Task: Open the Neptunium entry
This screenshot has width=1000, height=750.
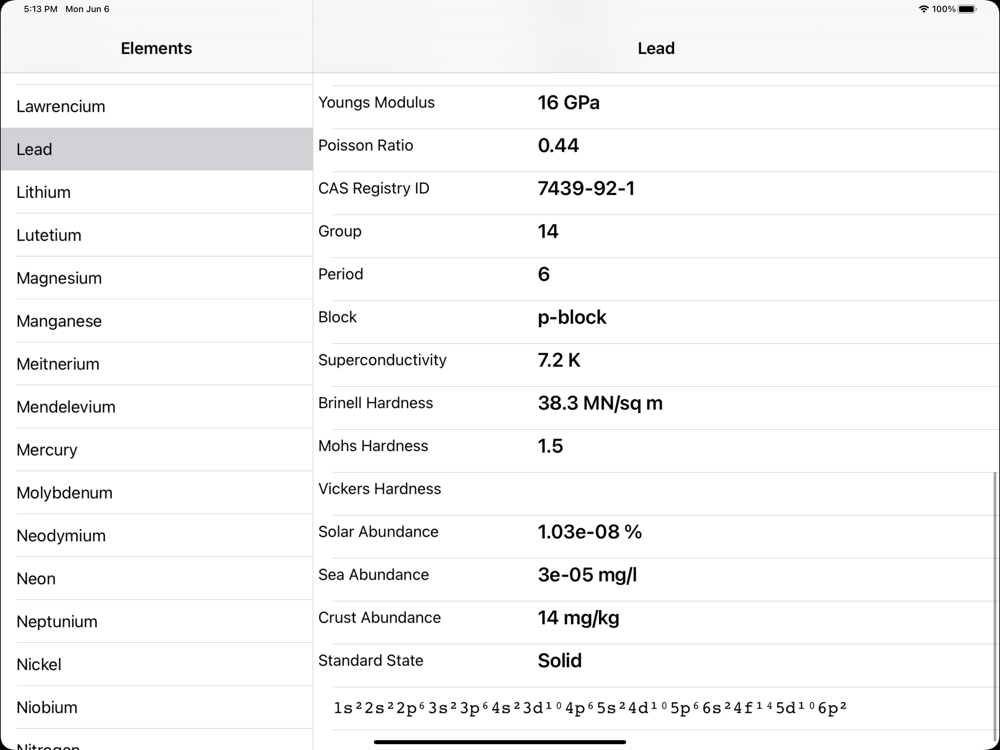Action: [x=57, y=622]
